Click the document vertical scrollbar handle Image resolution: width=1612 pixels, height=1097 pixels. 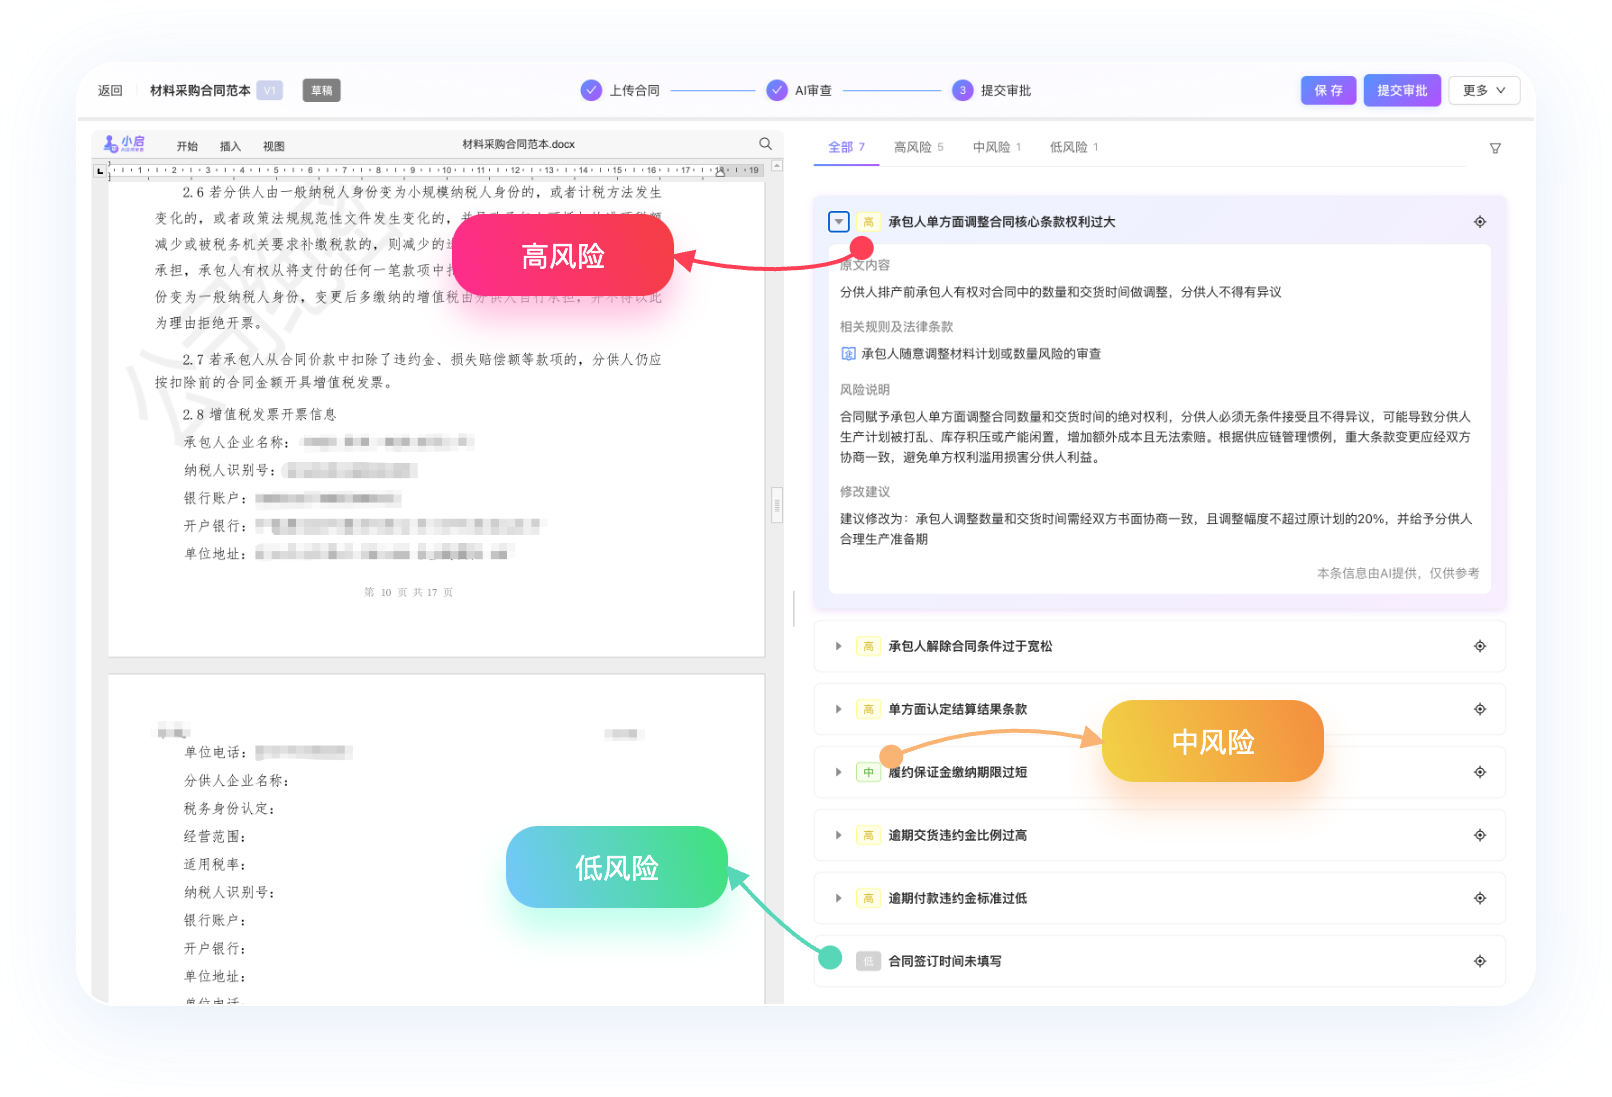coord(776,505)
